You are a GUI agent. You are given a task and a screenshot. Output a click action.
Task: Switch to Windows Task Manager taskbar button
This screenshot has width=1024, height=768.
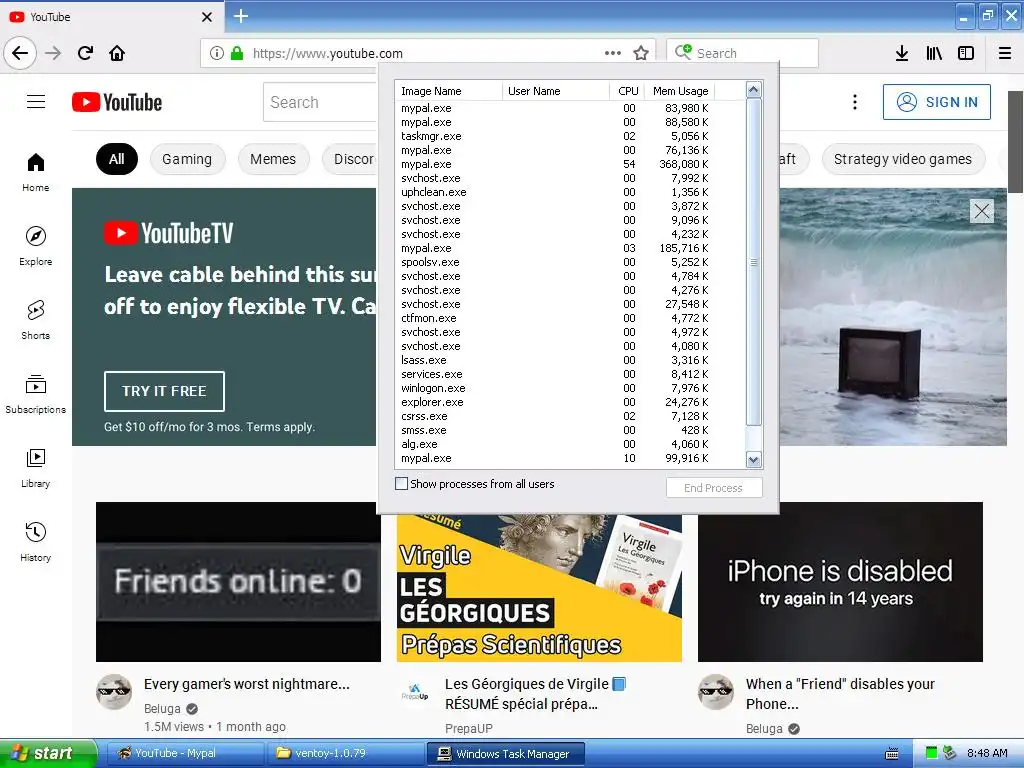[505, 754]
